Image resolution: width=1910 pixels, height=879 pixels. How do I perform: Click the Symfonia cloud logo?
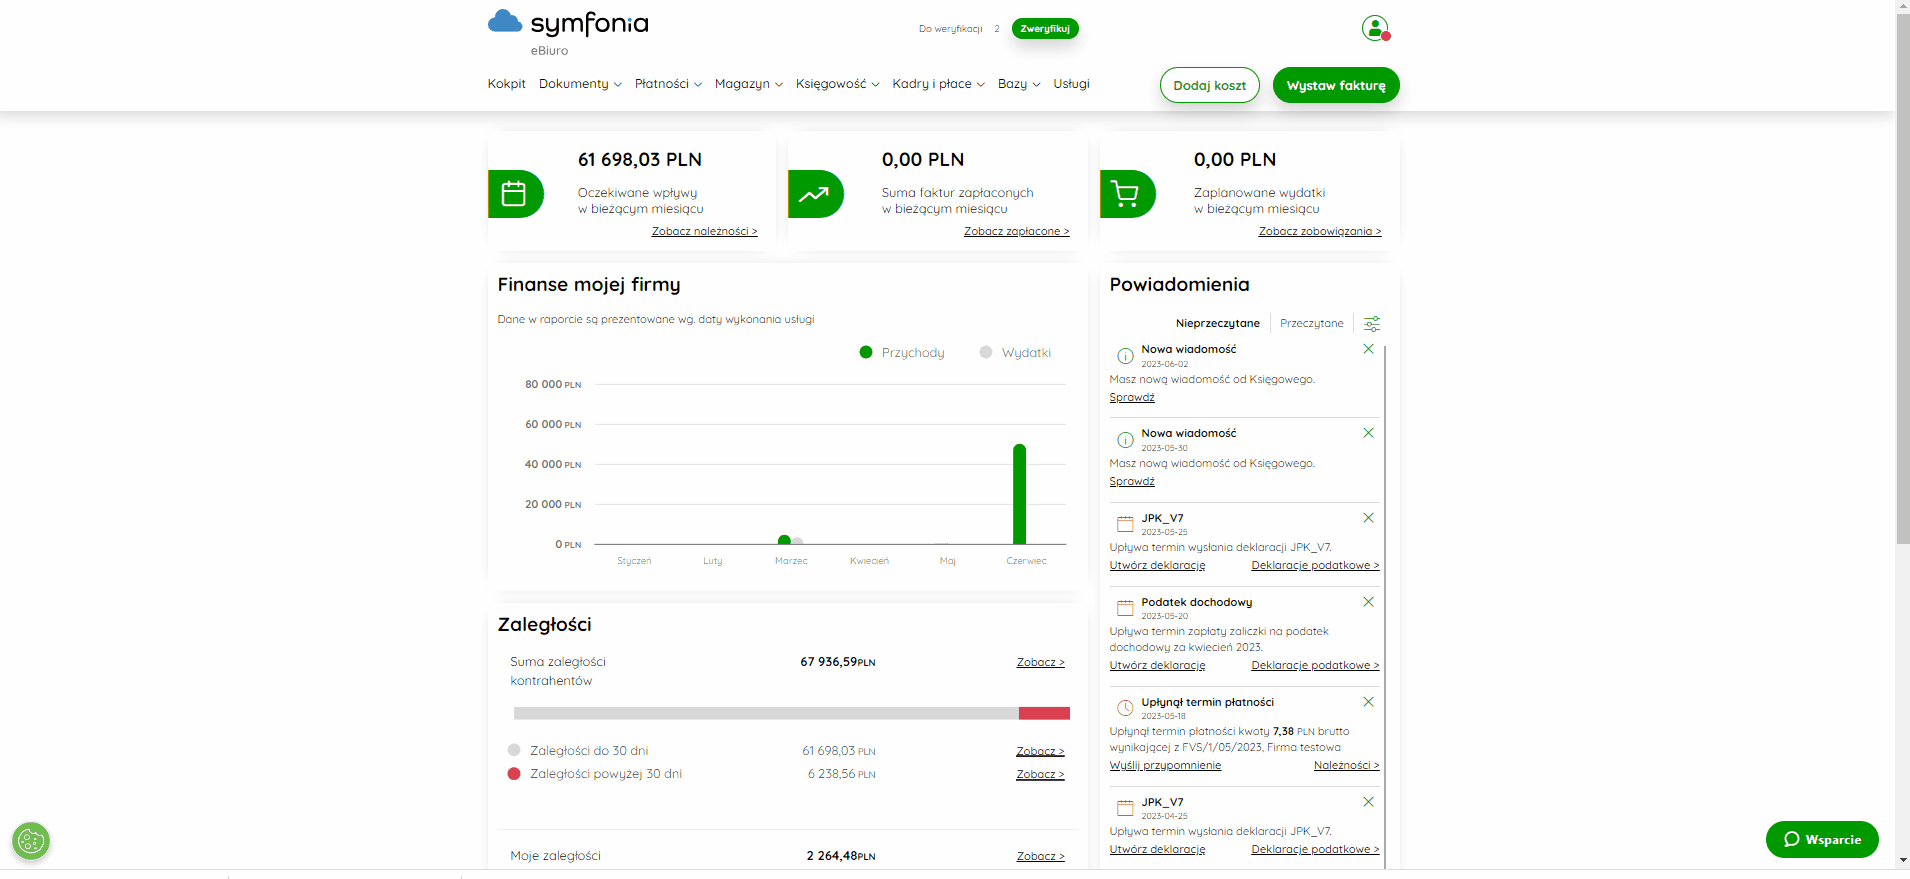[x=568, y=24]
